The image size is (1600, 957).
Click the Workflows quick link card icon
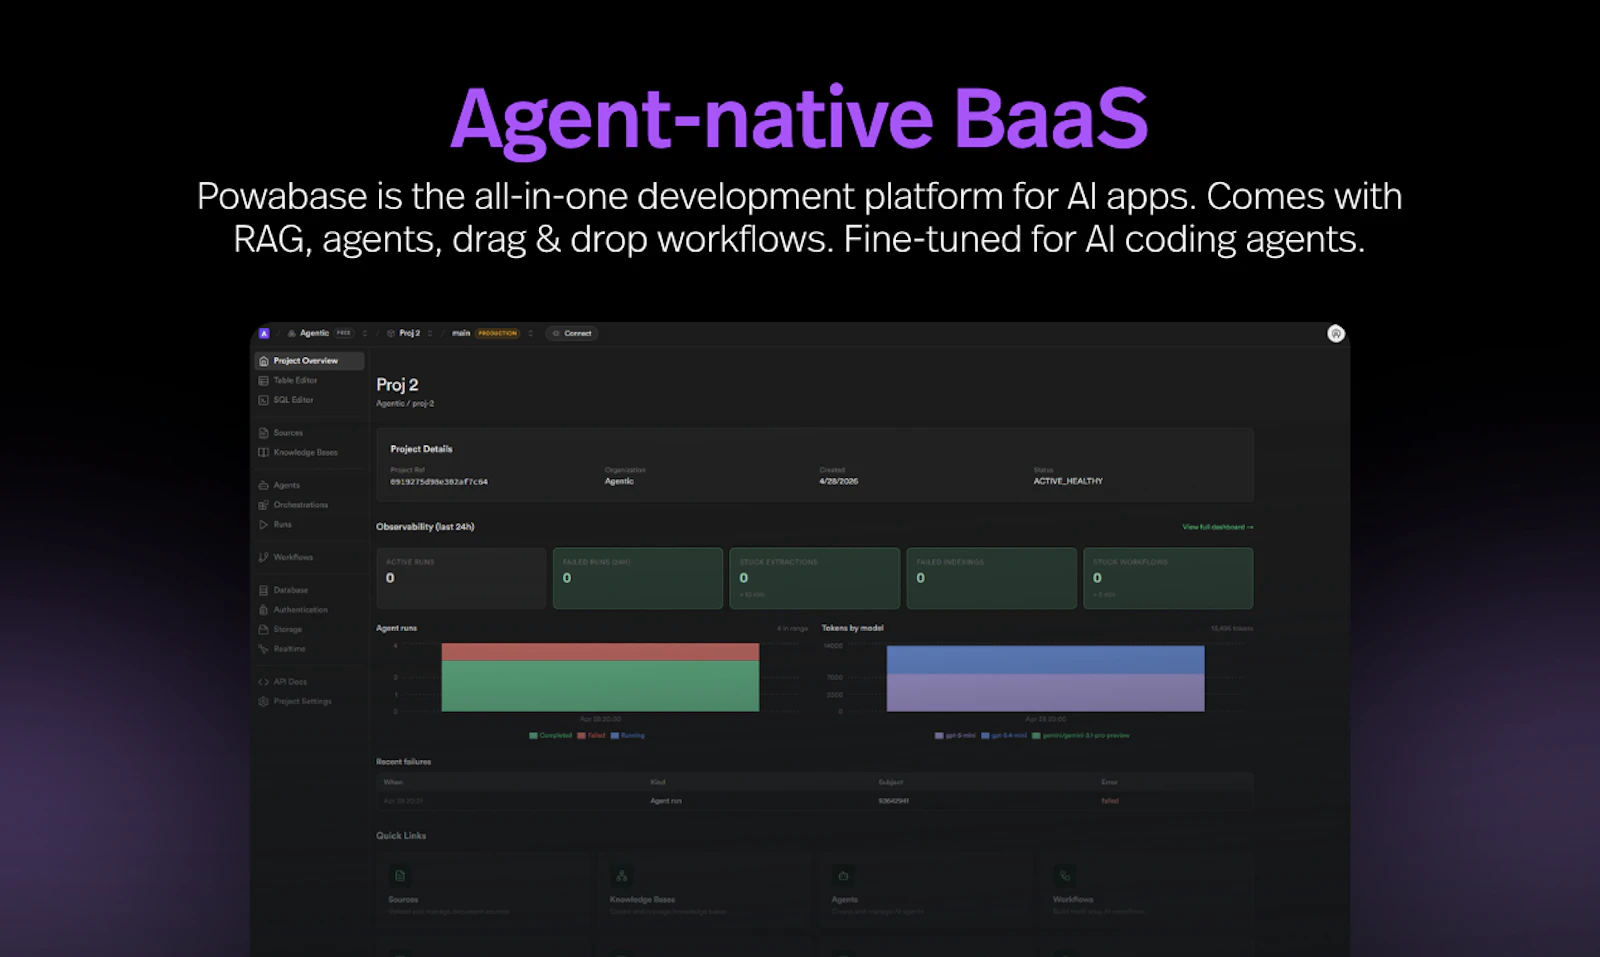coord(1065,876)
